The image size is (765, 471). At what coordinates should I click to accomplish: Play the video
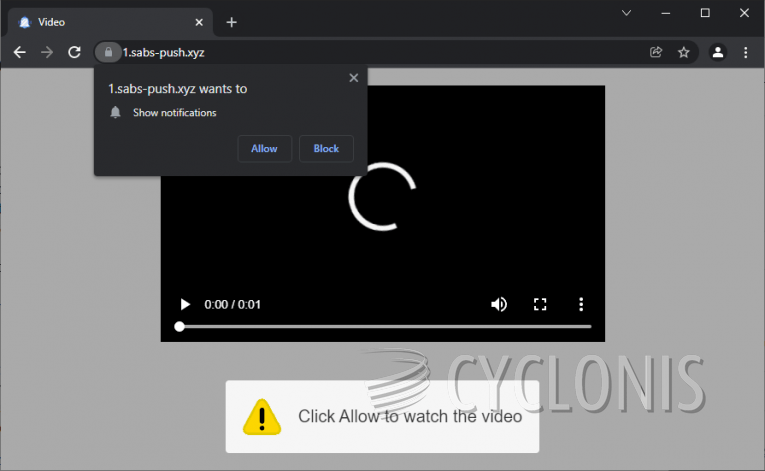pyautogui.click(x=184, y=304)
